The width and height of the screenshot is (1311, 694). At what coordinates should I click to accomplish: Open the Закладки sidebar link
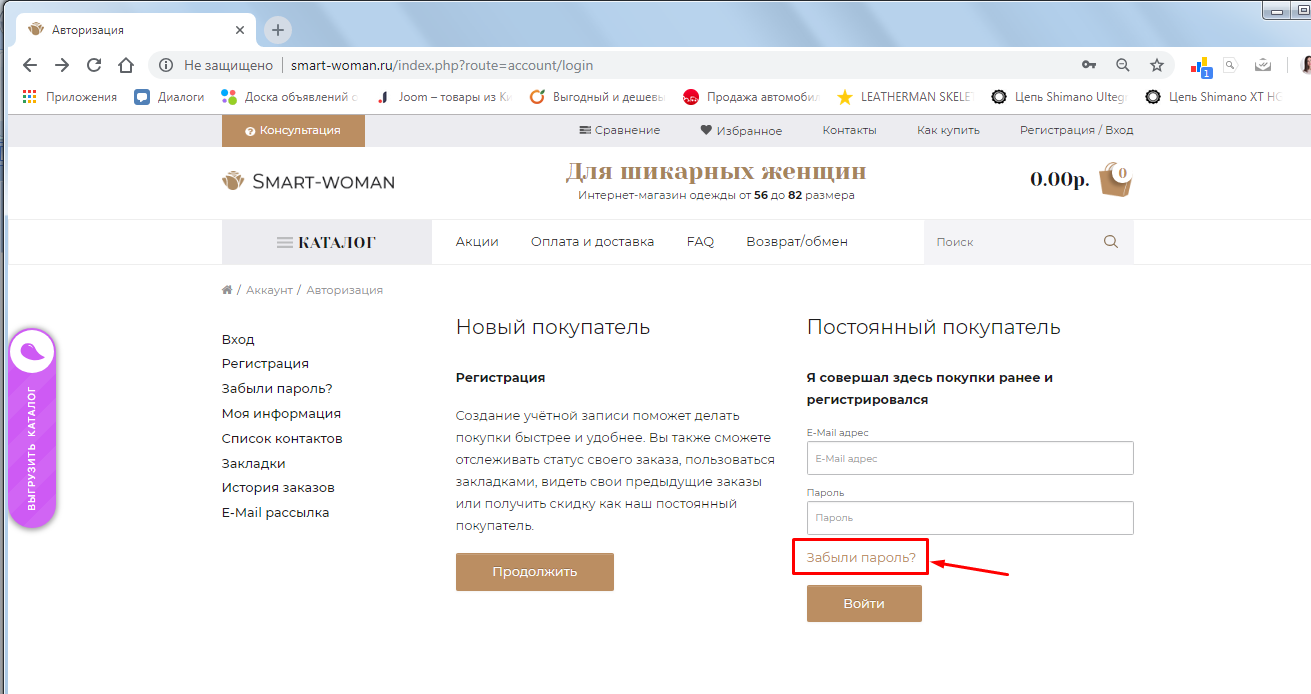tap(253, 463)
